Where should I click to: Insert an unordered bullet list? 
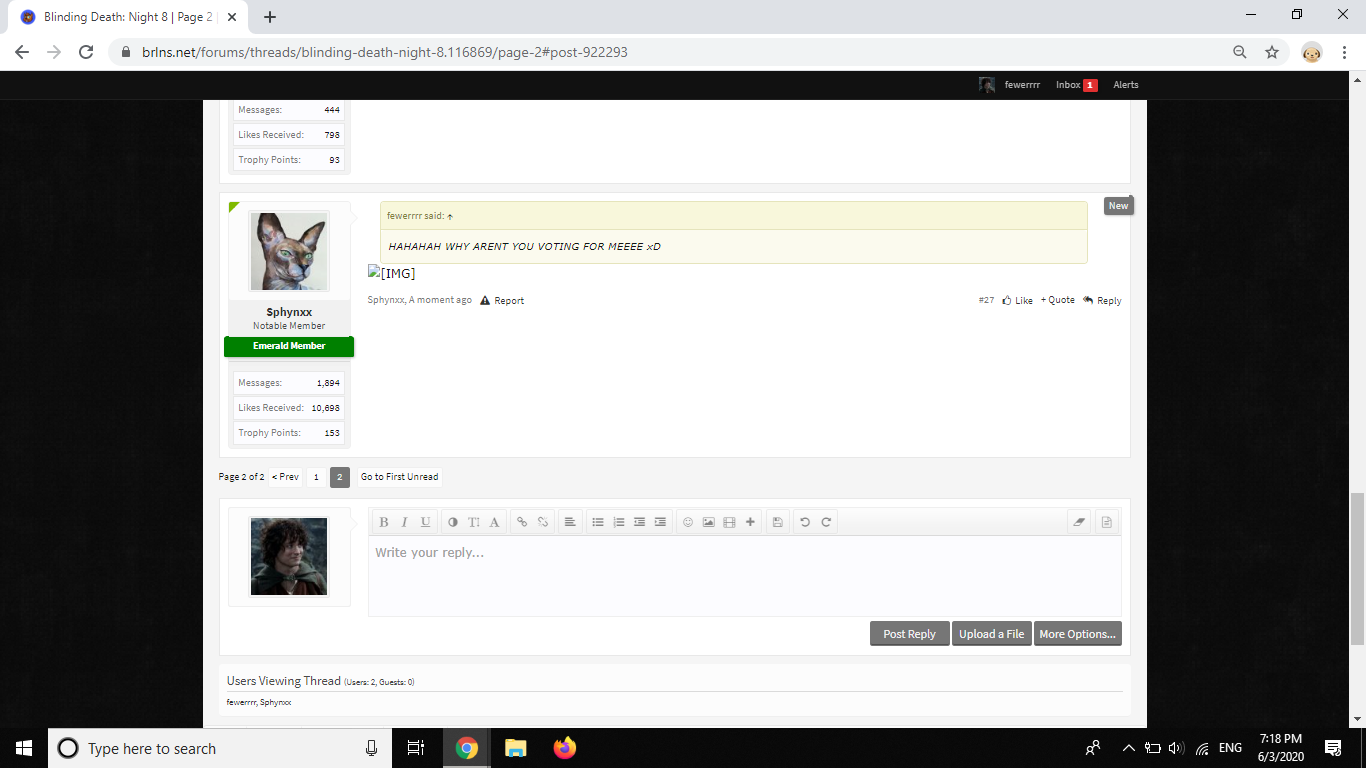[598, 522]
